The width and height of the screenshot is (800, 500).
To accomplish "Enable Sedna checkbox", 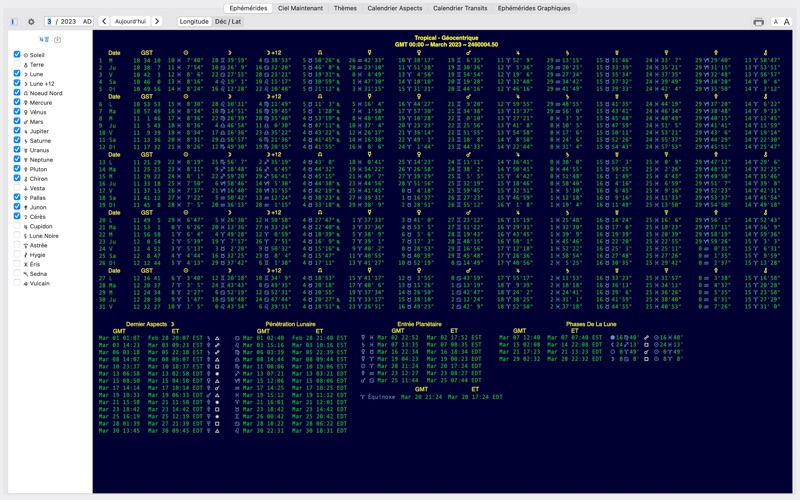I will (x=17, y=273).
